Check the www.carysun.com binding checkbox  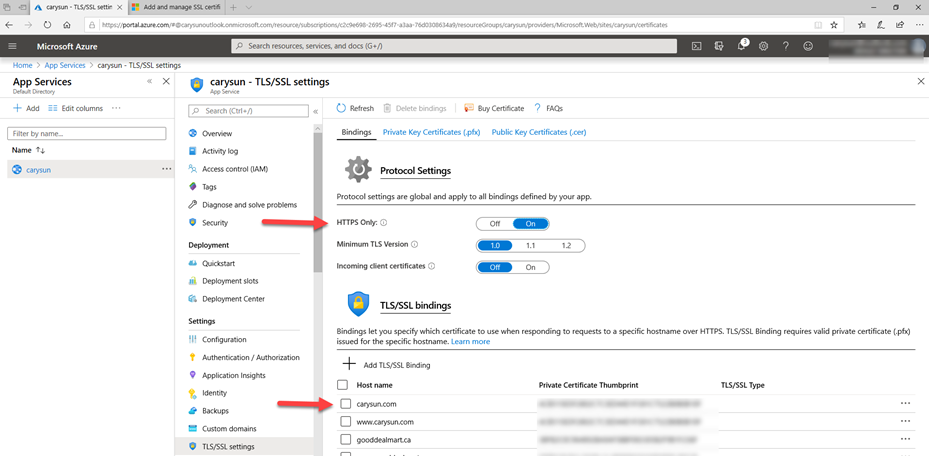345,422
